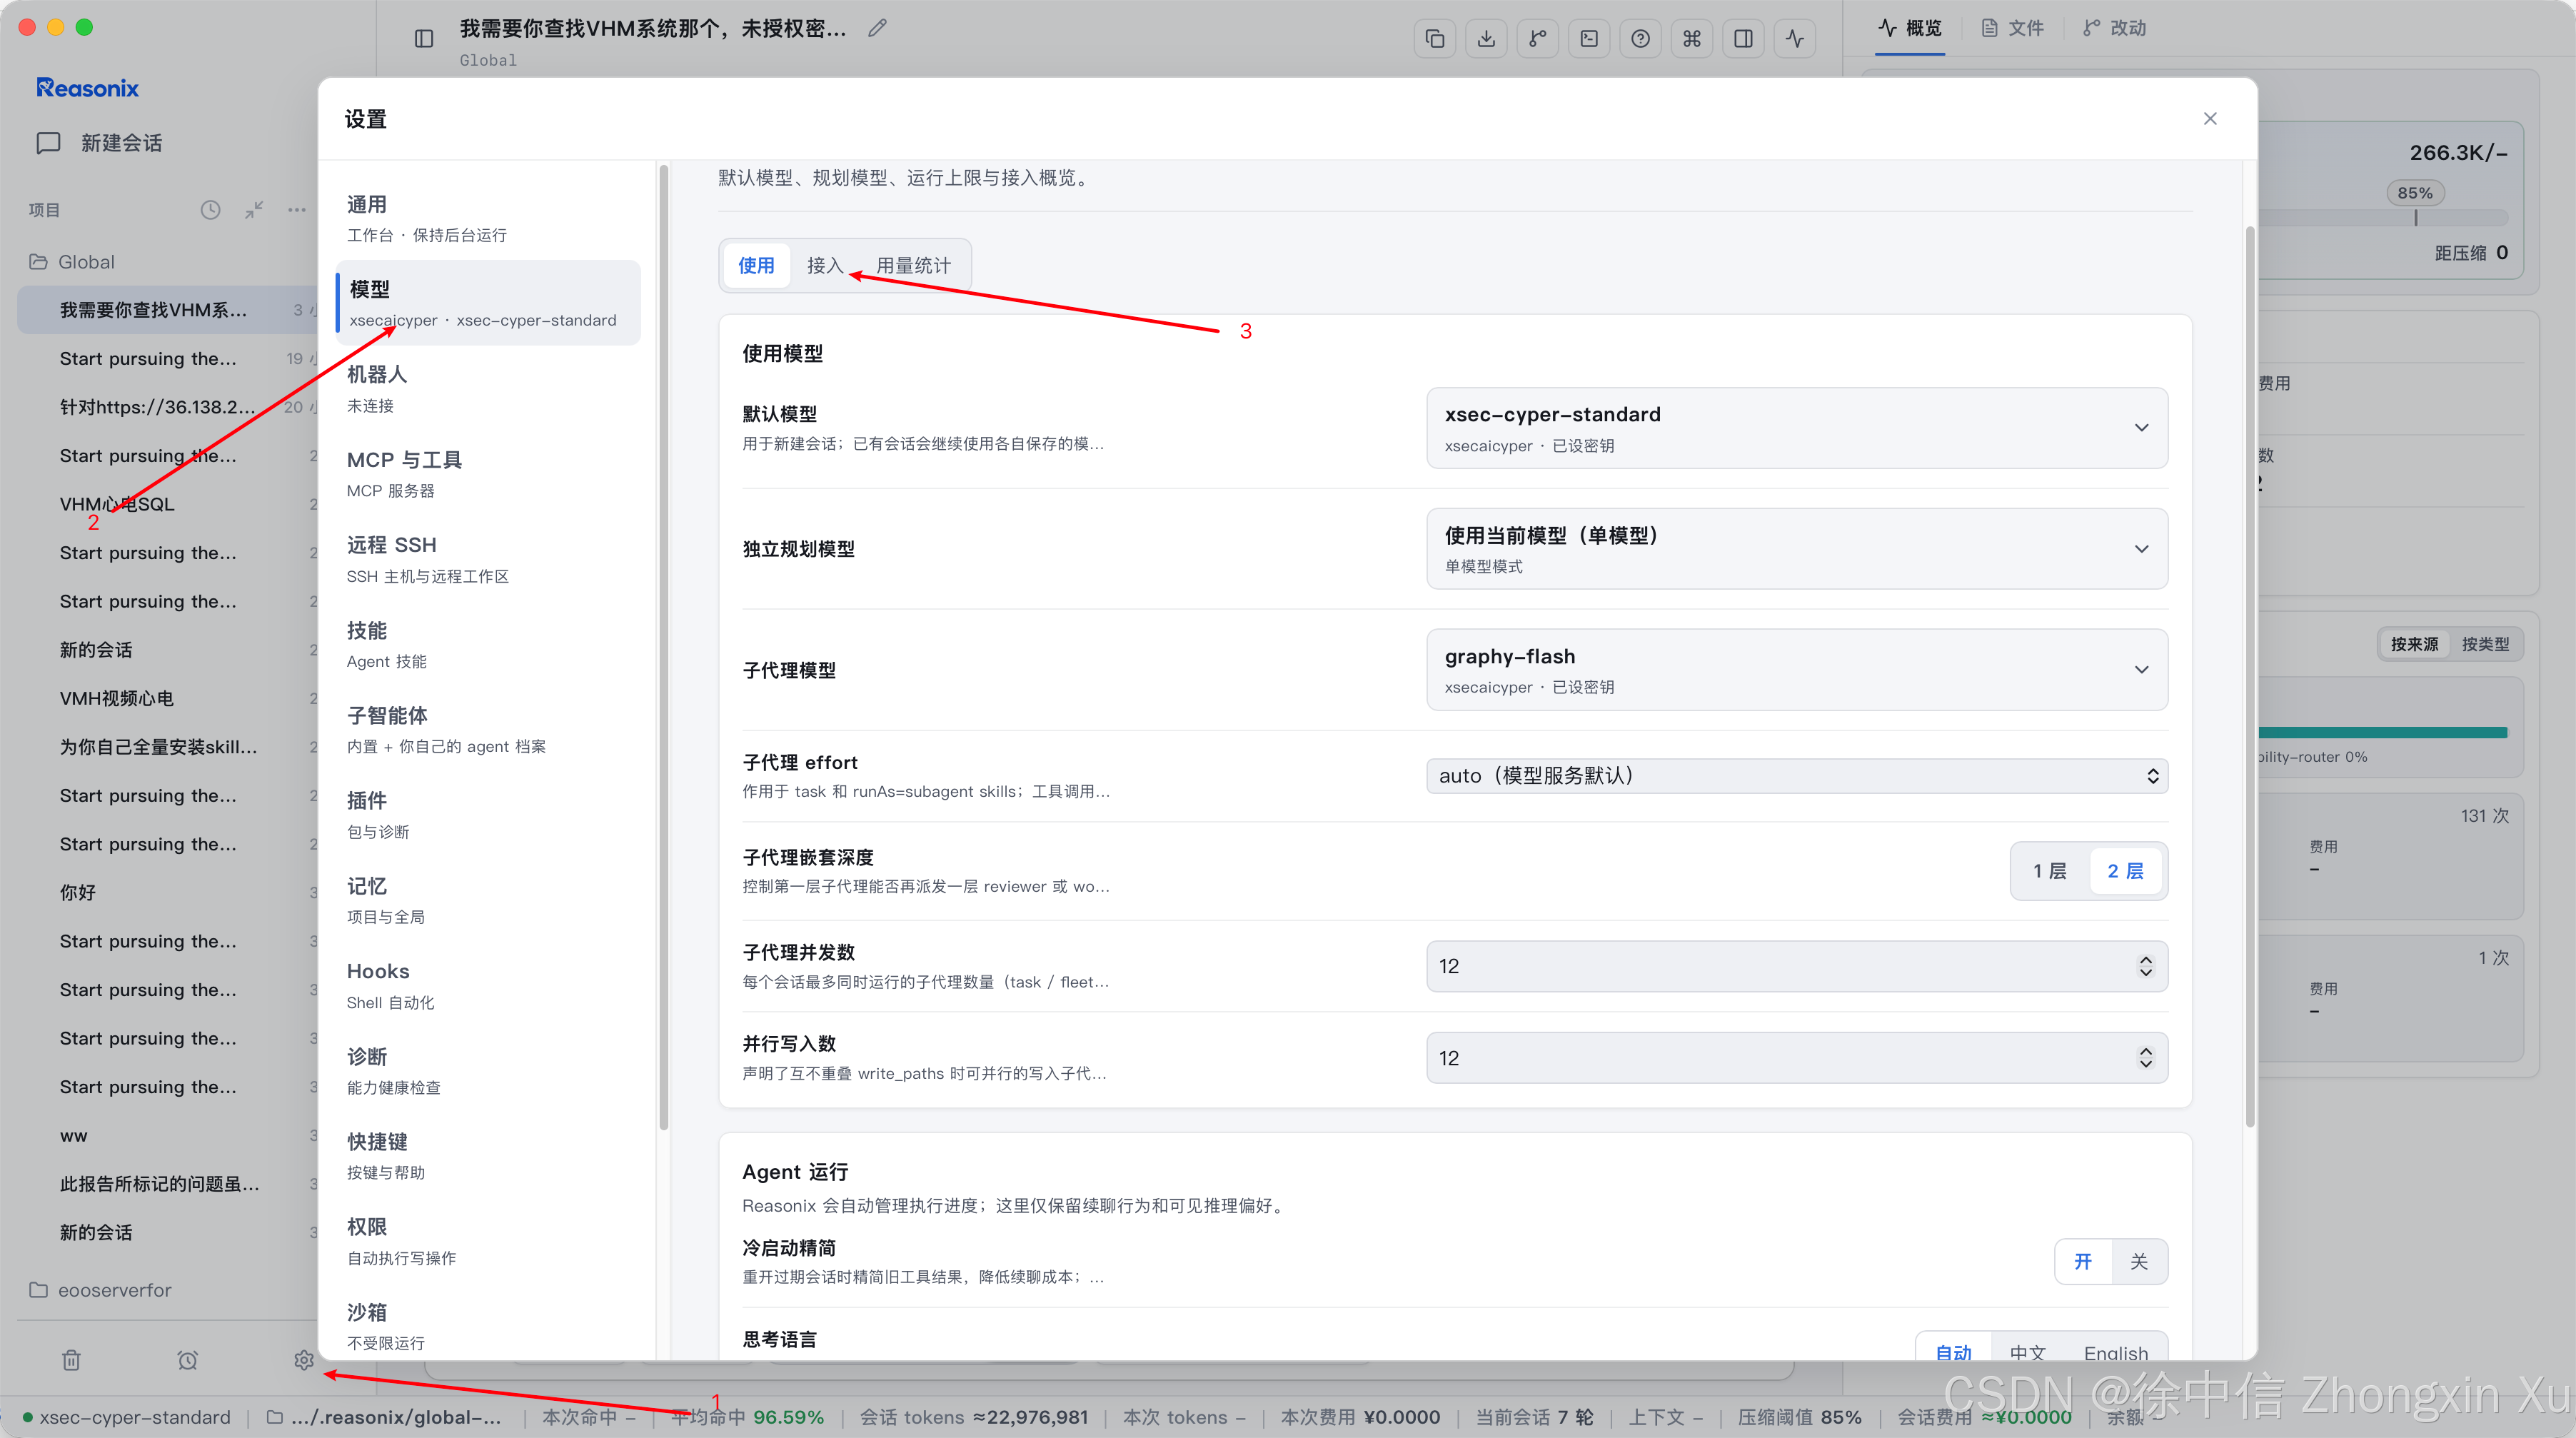Screen dimensions: 2576x1438
Task: Set 思考语言 to 自动
Action: point(1954,1349)
